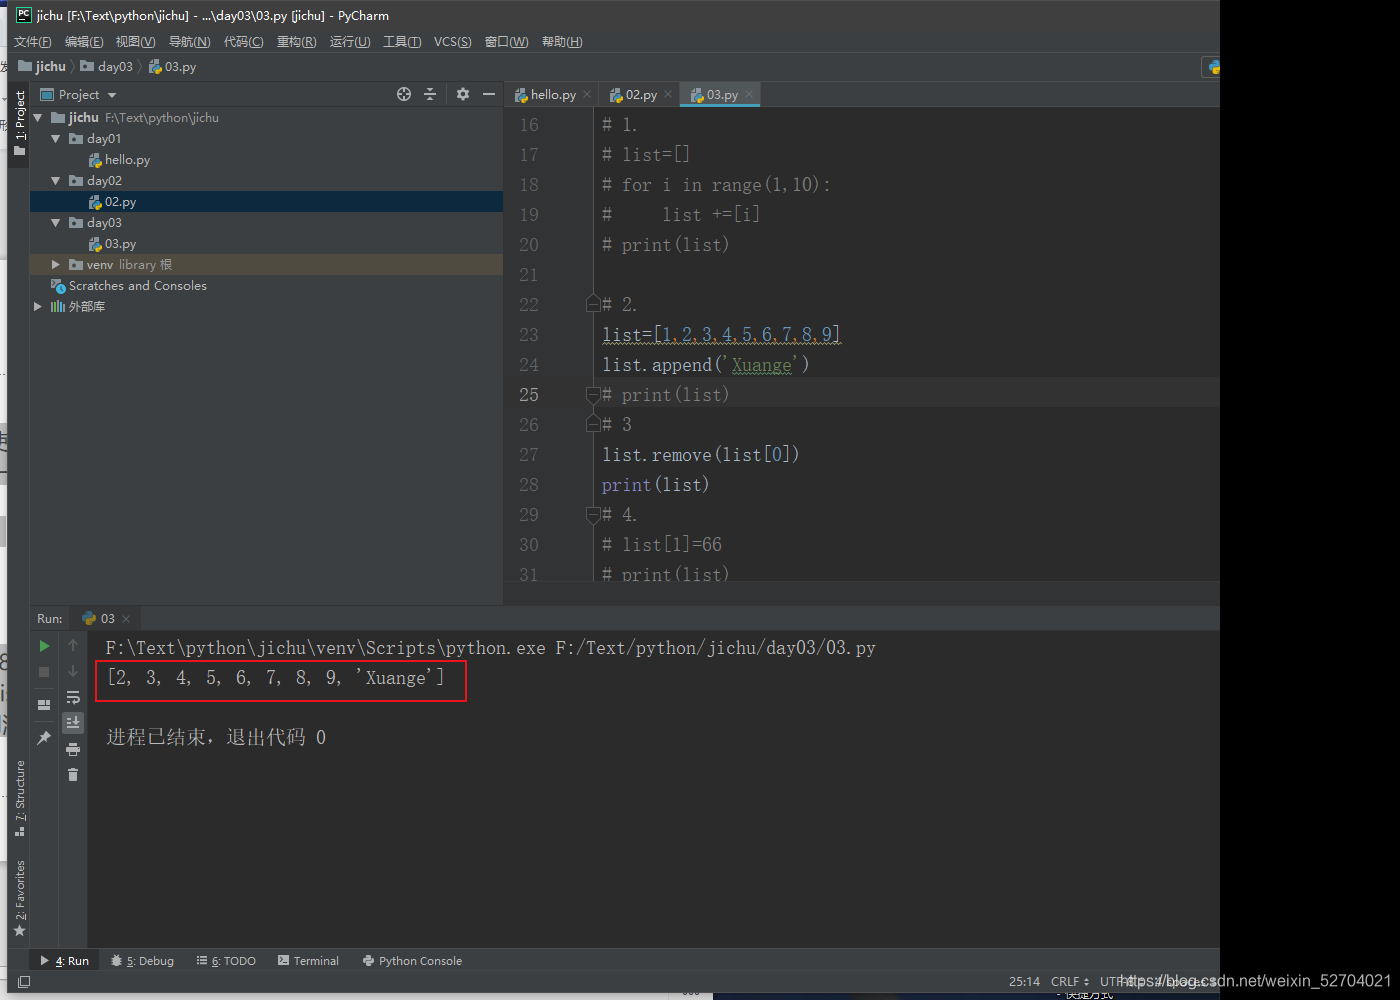Collapse the day02 folder

click(x=56, y=181)
